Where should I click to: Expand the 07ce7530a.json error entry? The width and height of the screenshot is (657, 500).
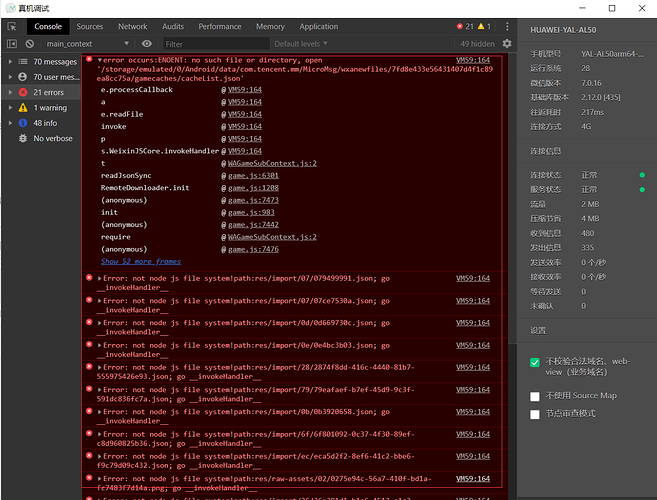click(x=100, y=301)
